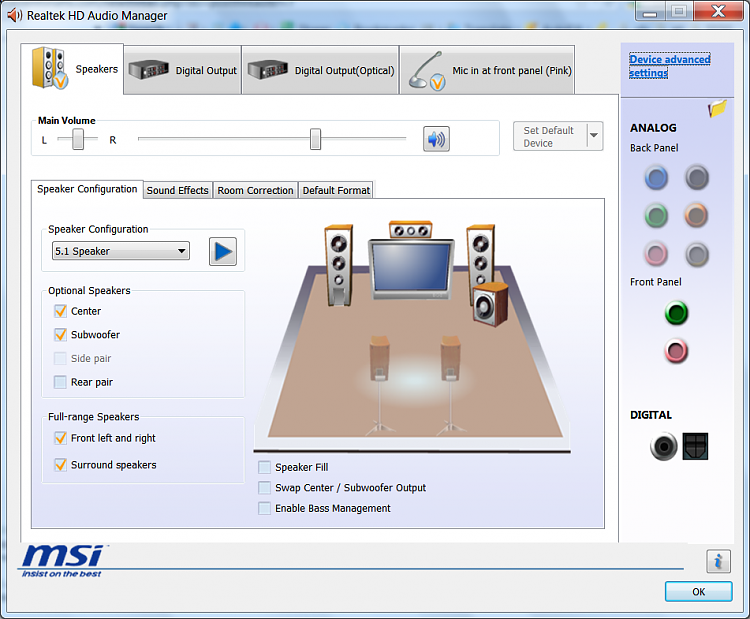Toggle Front left and right full-range

tap(60, 438)
